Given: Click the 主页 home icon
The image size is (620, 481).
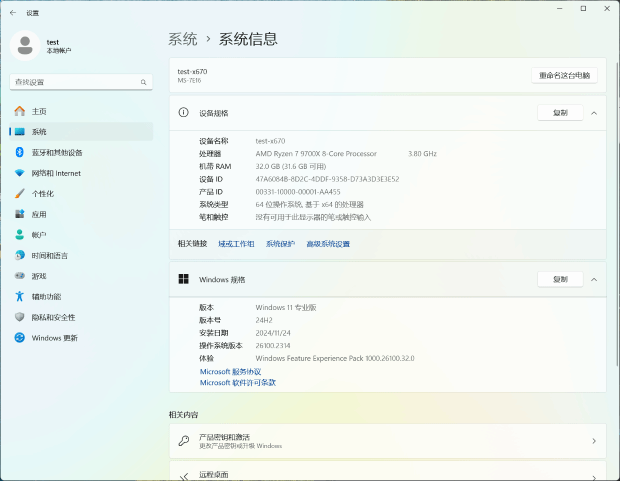Looking at the screenshot, I should click(19, 111).
